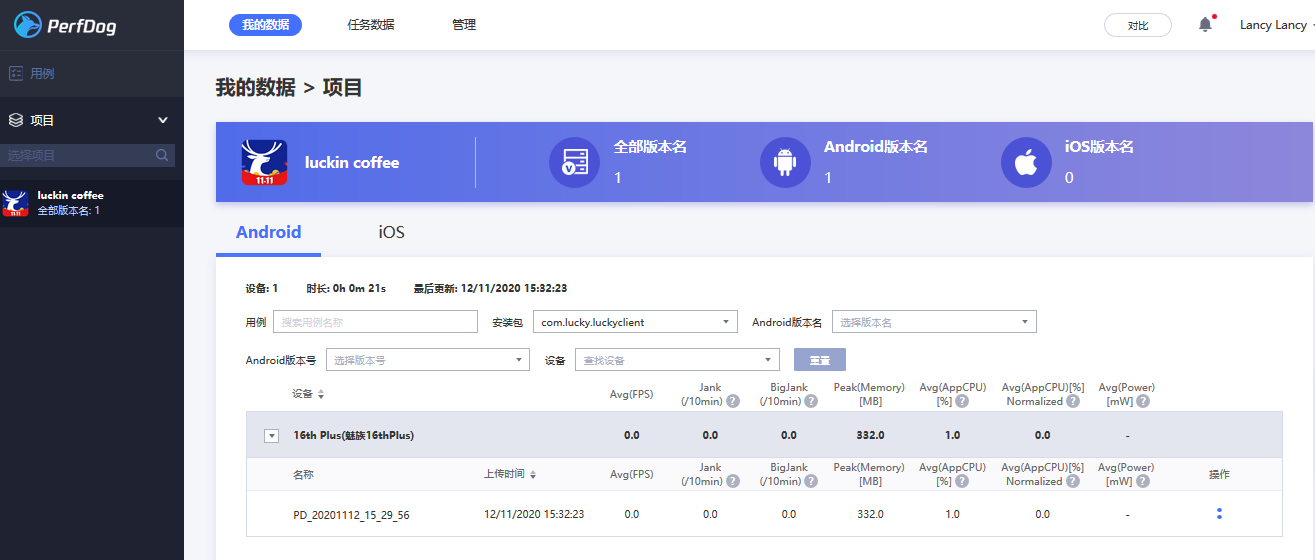
Task: Sort devices with 设备 sort arrows
Action: (321, 394)
